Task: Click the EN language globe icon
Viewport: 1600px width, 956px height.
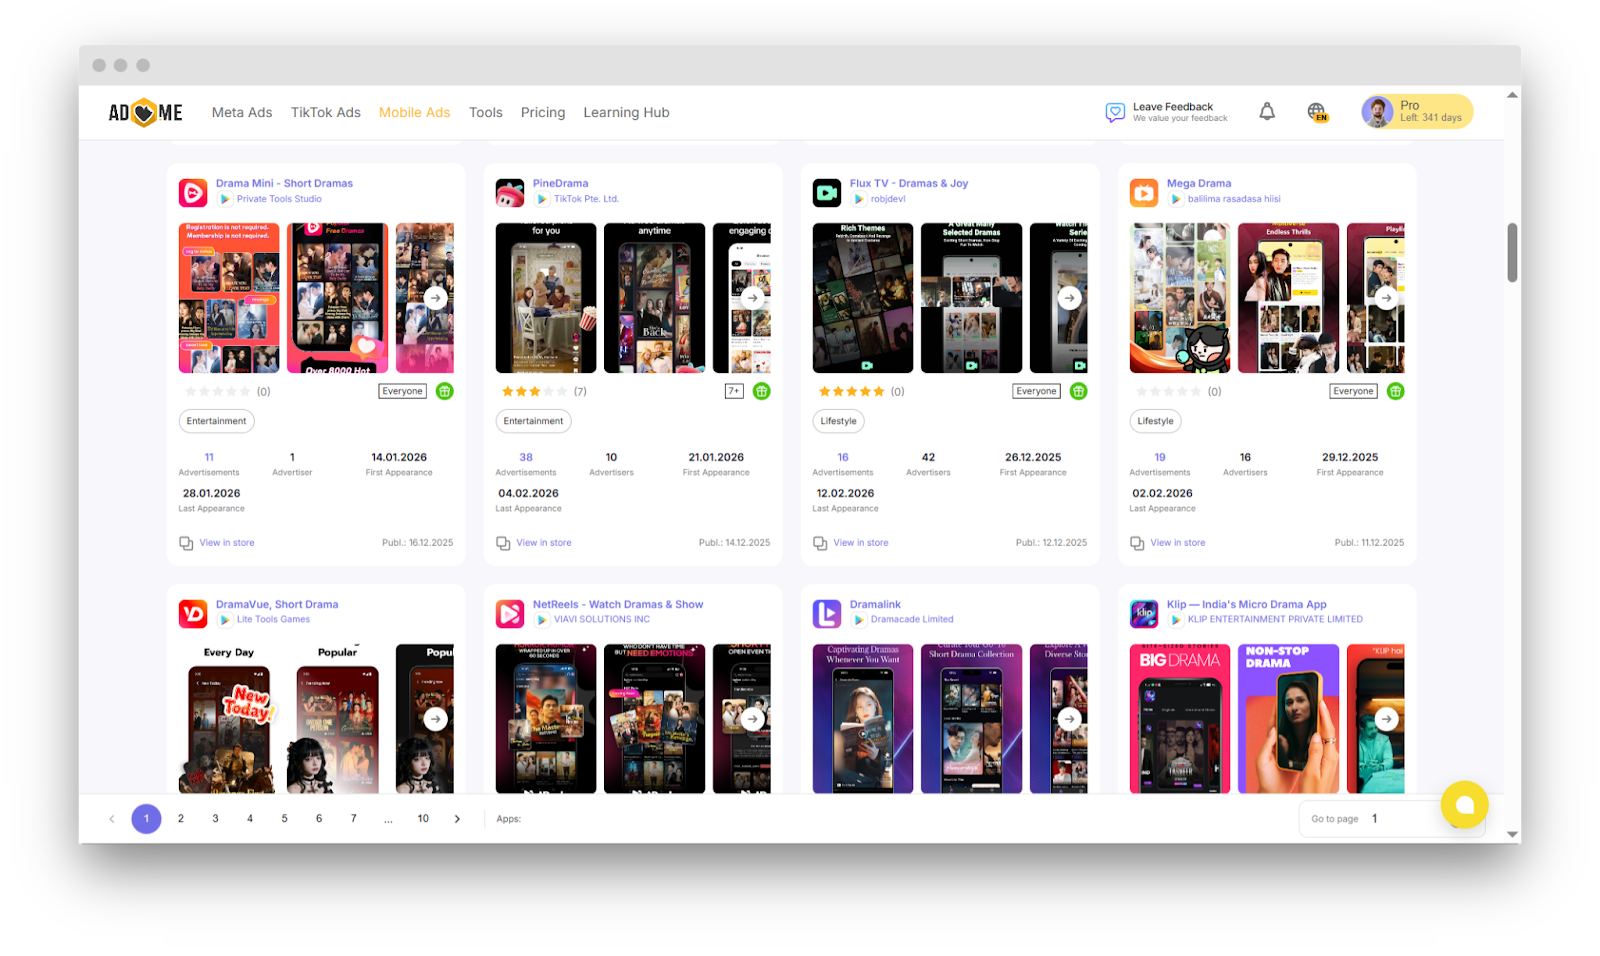Action: coord(1317,111)
